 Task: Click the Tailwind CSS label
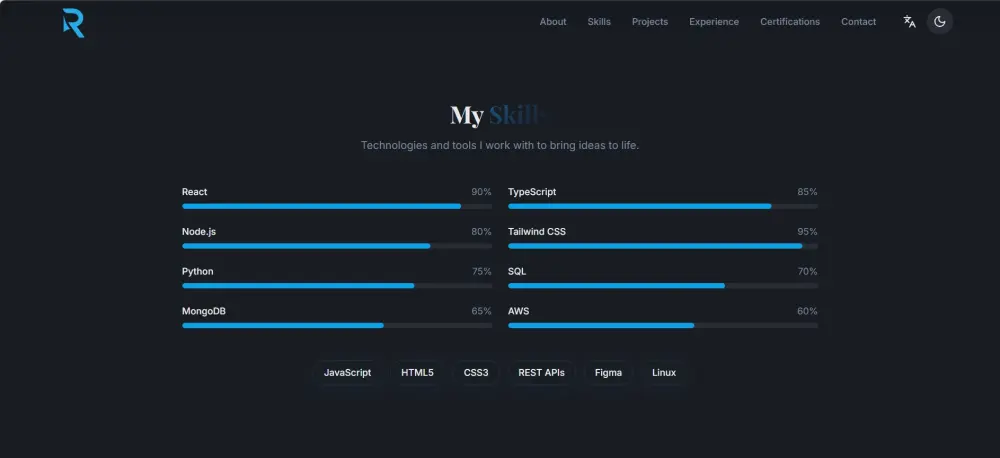(x=537, y=232)
